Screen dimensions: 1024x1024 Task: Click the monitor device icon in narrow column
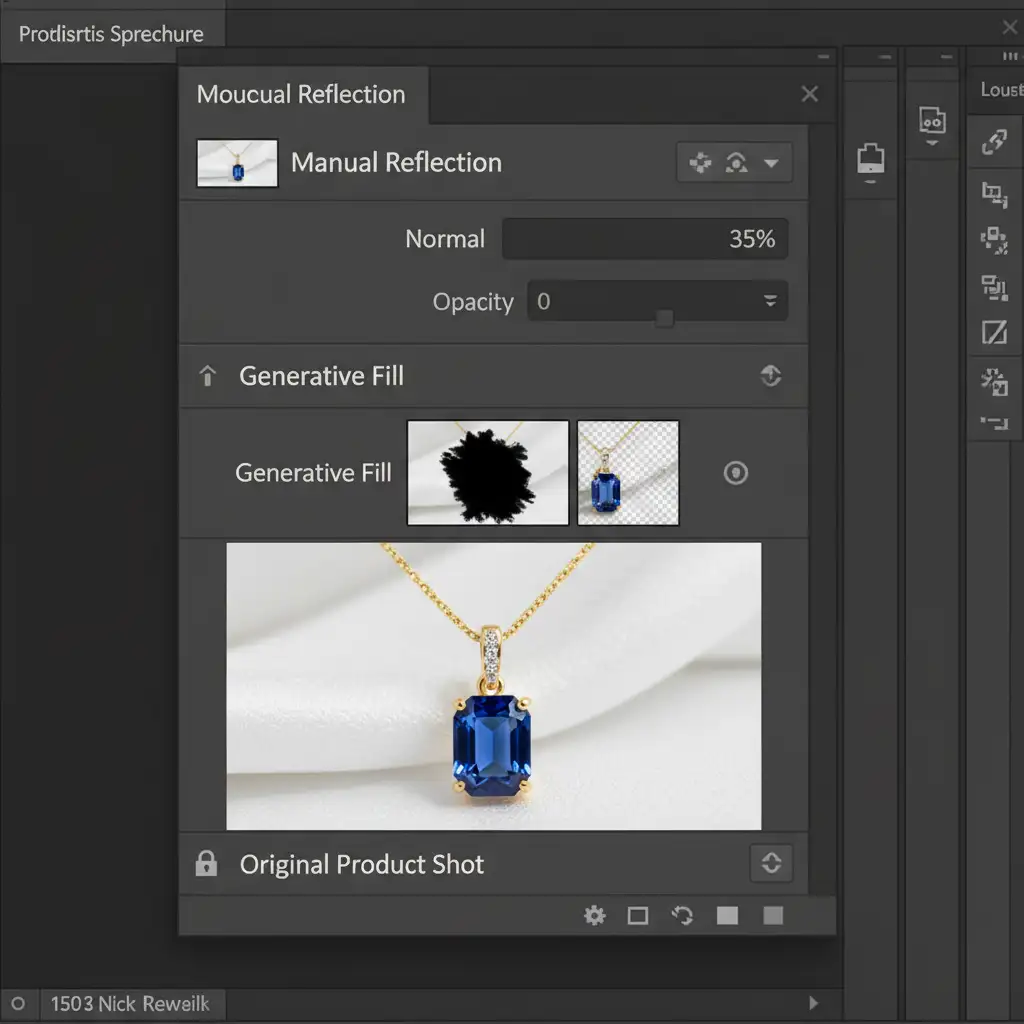pos(871,160)
